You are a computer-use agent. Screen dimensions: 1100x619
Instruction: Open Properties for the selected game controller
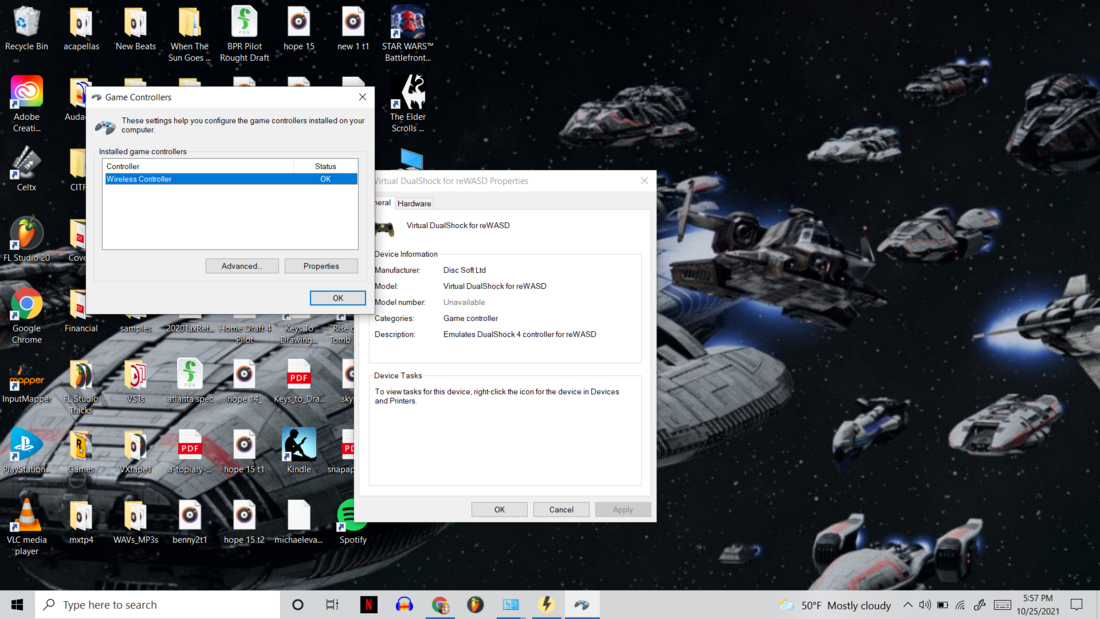(x=321, y=266)
